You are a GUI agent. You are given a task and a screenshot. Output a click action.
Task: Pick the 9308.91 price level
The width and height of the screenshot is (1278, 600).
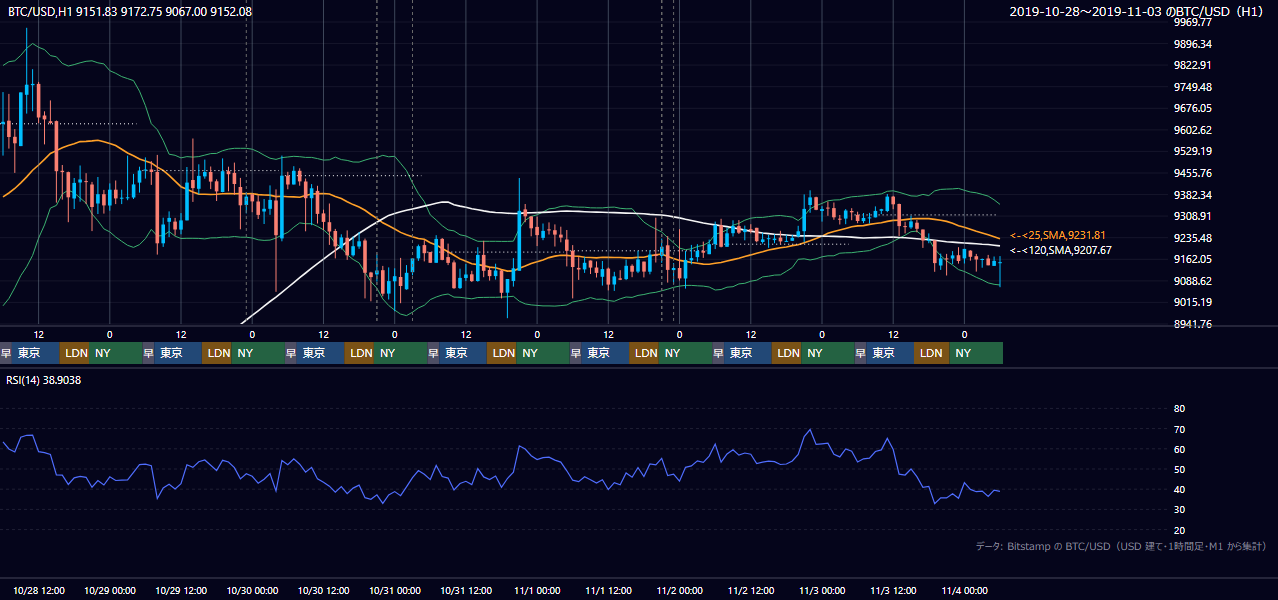click(x=1193, y=216)
